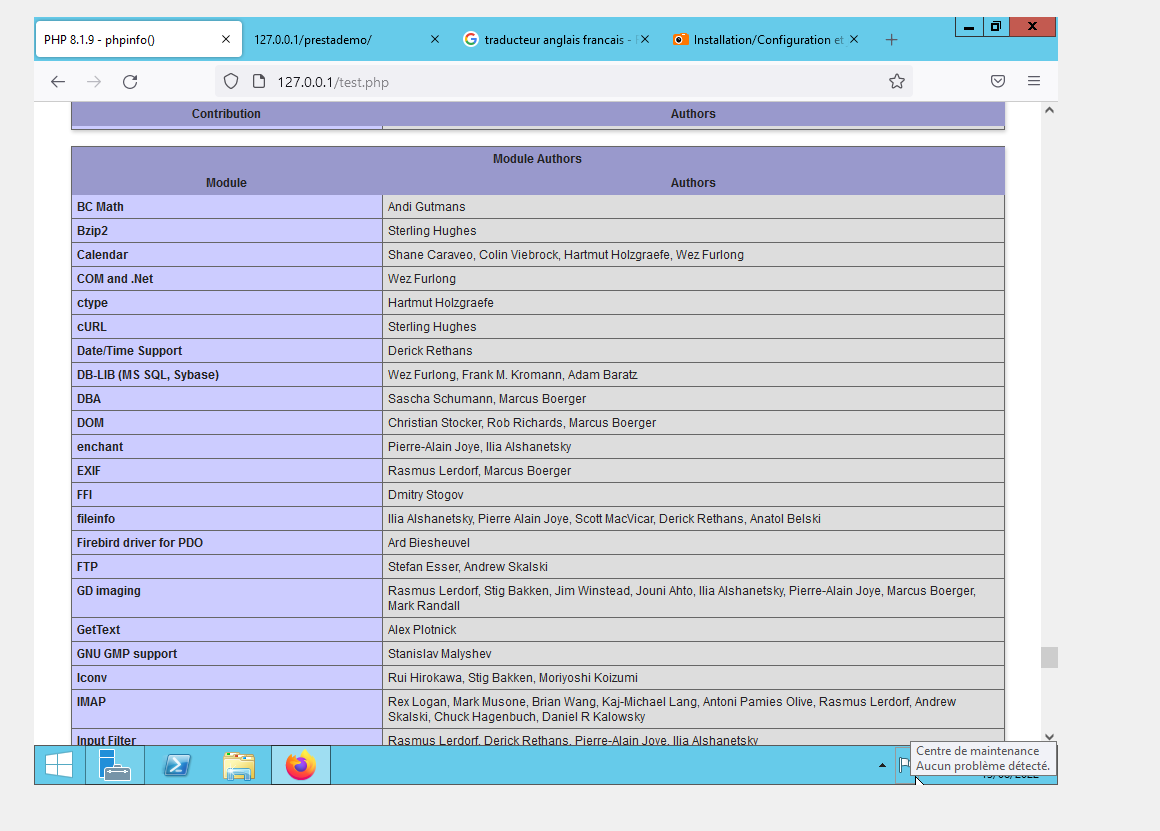Click the page info document icon

pos(259,81)
